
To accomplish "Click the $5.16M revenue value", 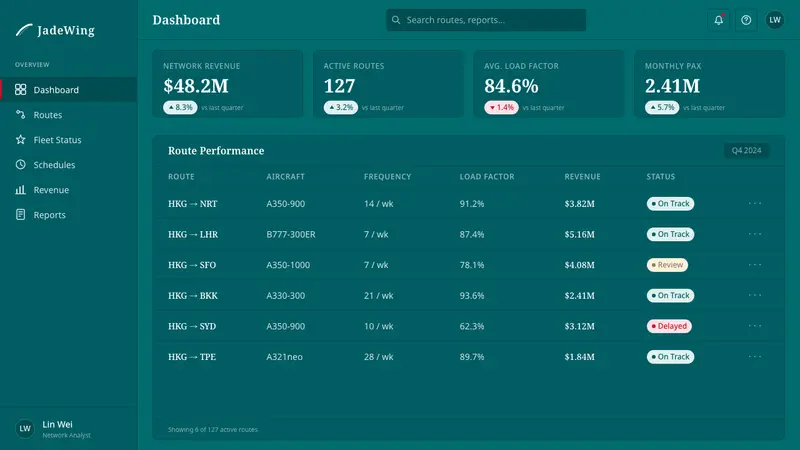I will [580, 234].
